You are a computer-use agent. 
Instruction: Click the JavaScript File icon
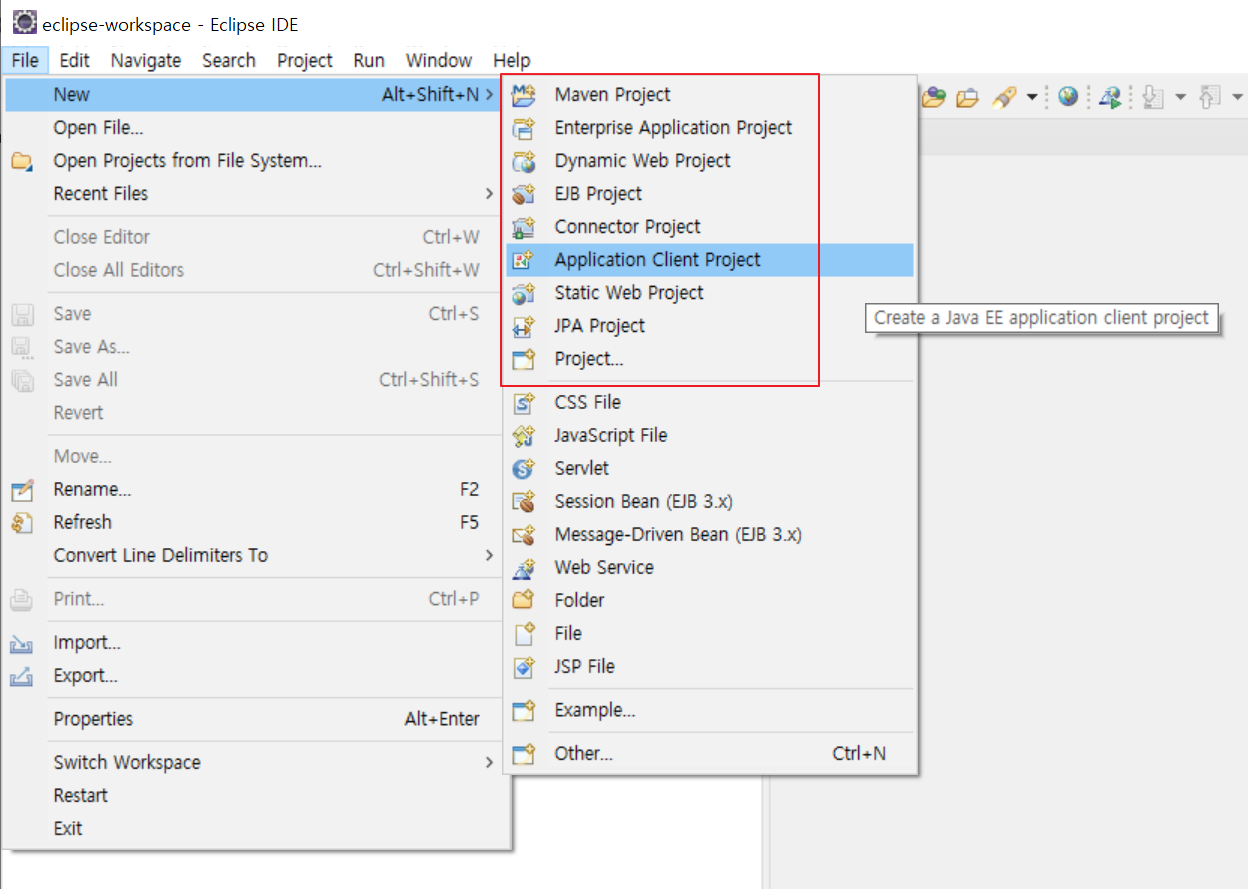pyautogui.click(x=523, y=436)
